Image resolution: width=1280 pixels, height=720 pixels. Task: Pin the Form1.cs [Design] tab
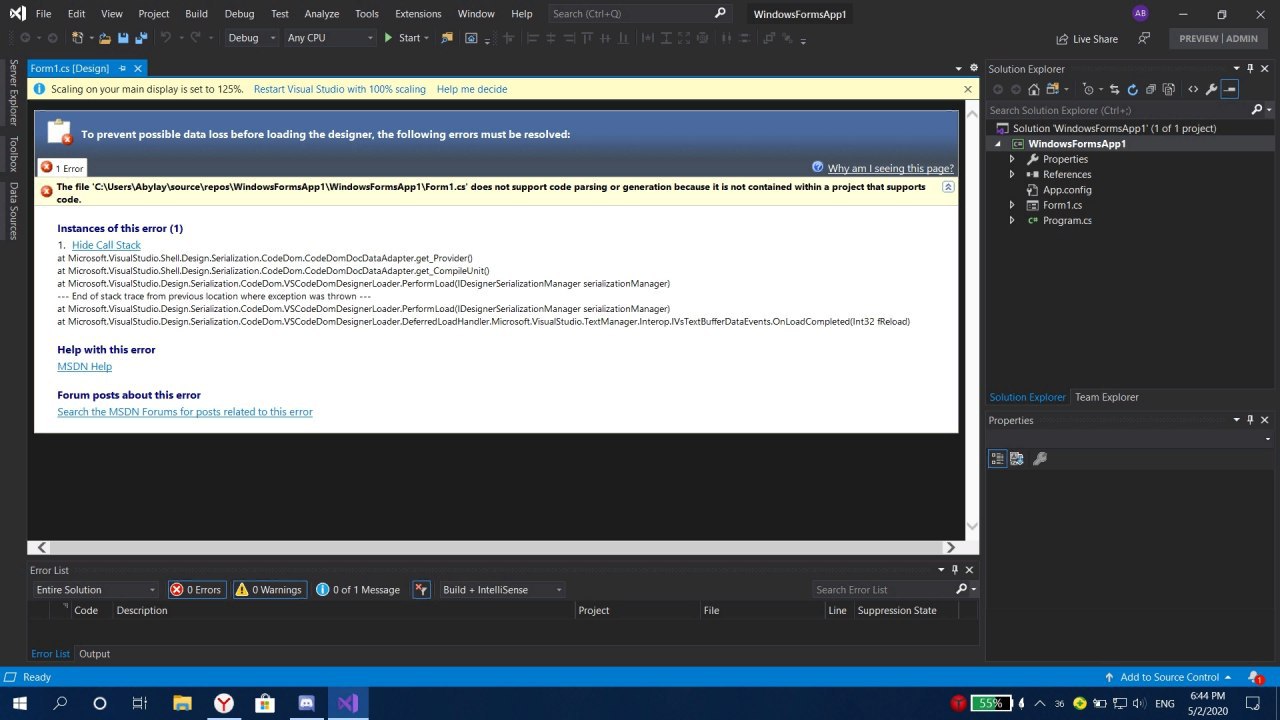(x=122, y=68)
